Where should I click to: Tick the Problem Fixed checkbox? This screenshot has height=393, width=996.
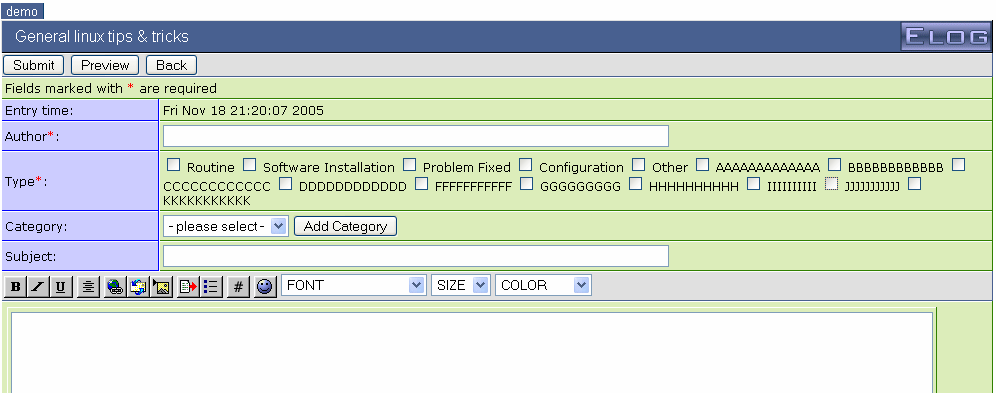pos(410,165)
